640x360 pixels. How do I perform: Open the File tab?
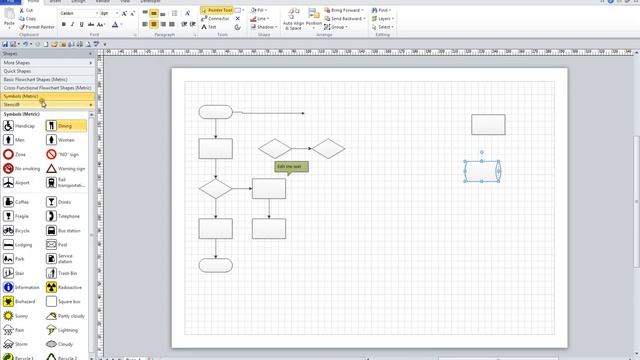coord(11,2)
